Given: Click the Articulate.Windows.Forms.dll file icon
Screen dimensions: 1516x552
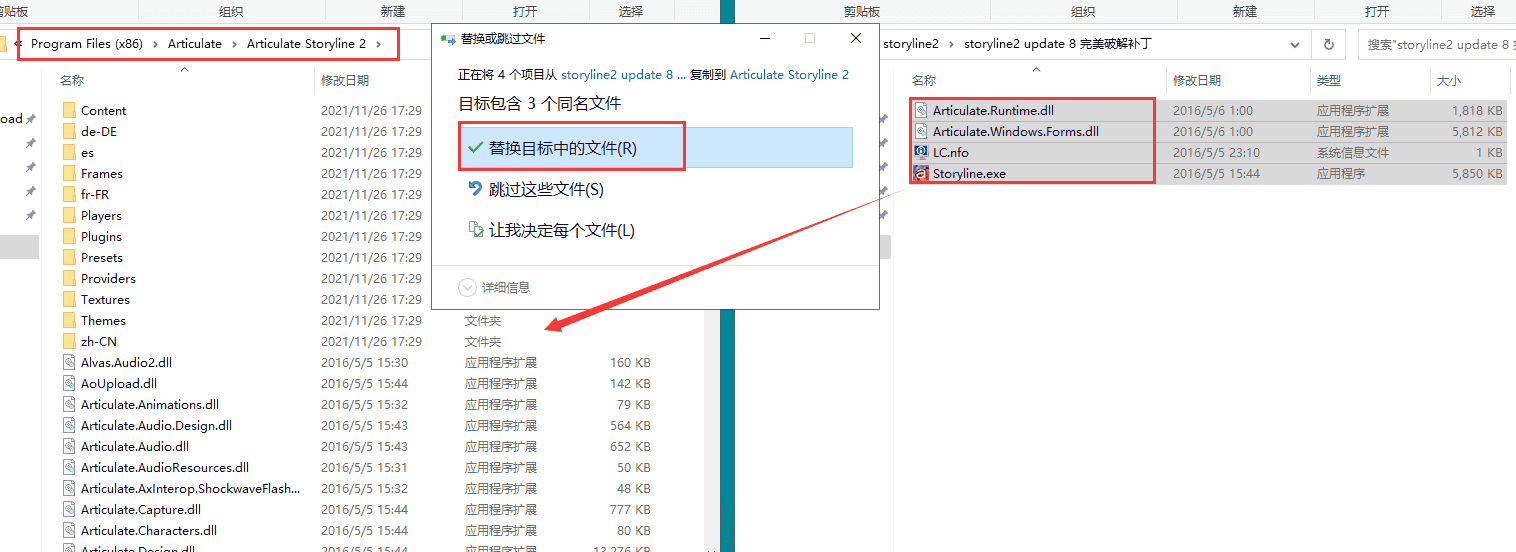Looking at the screenshot, I should tap(921, 131).
